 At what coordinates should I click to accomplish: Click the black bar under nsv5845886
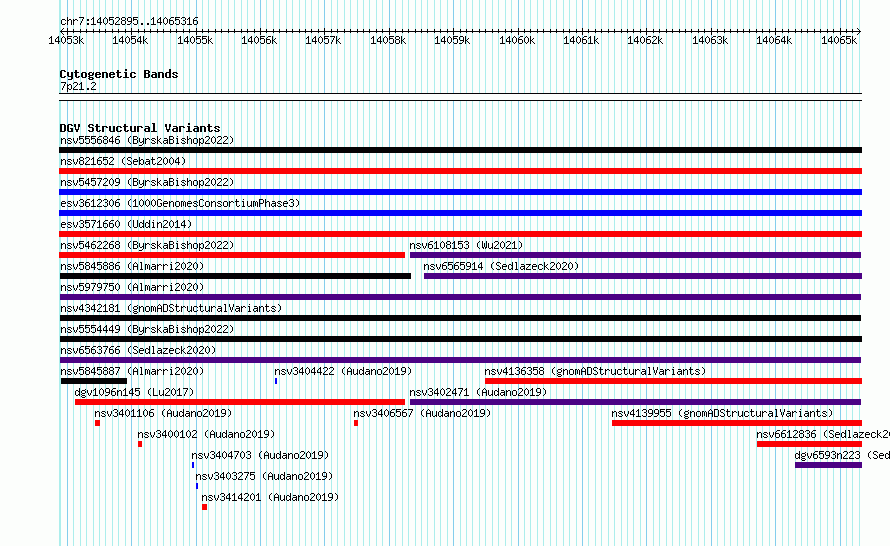pyautogui.click(x=236, y=276)
